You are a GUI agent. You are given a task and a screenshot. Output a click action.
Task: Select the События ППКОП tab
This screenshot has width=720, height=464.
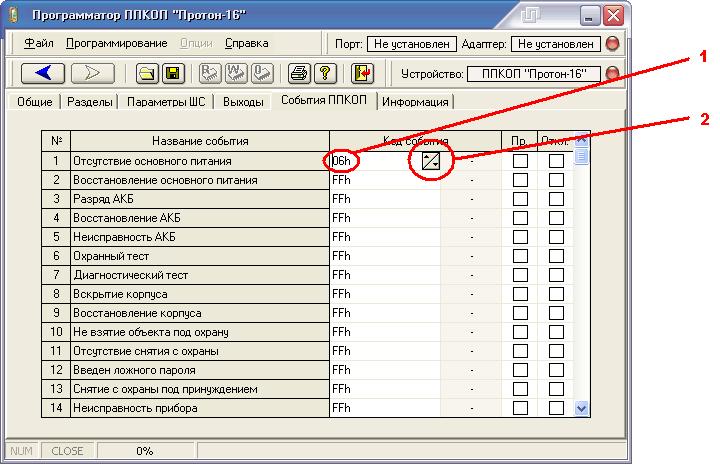pos(324,100)
